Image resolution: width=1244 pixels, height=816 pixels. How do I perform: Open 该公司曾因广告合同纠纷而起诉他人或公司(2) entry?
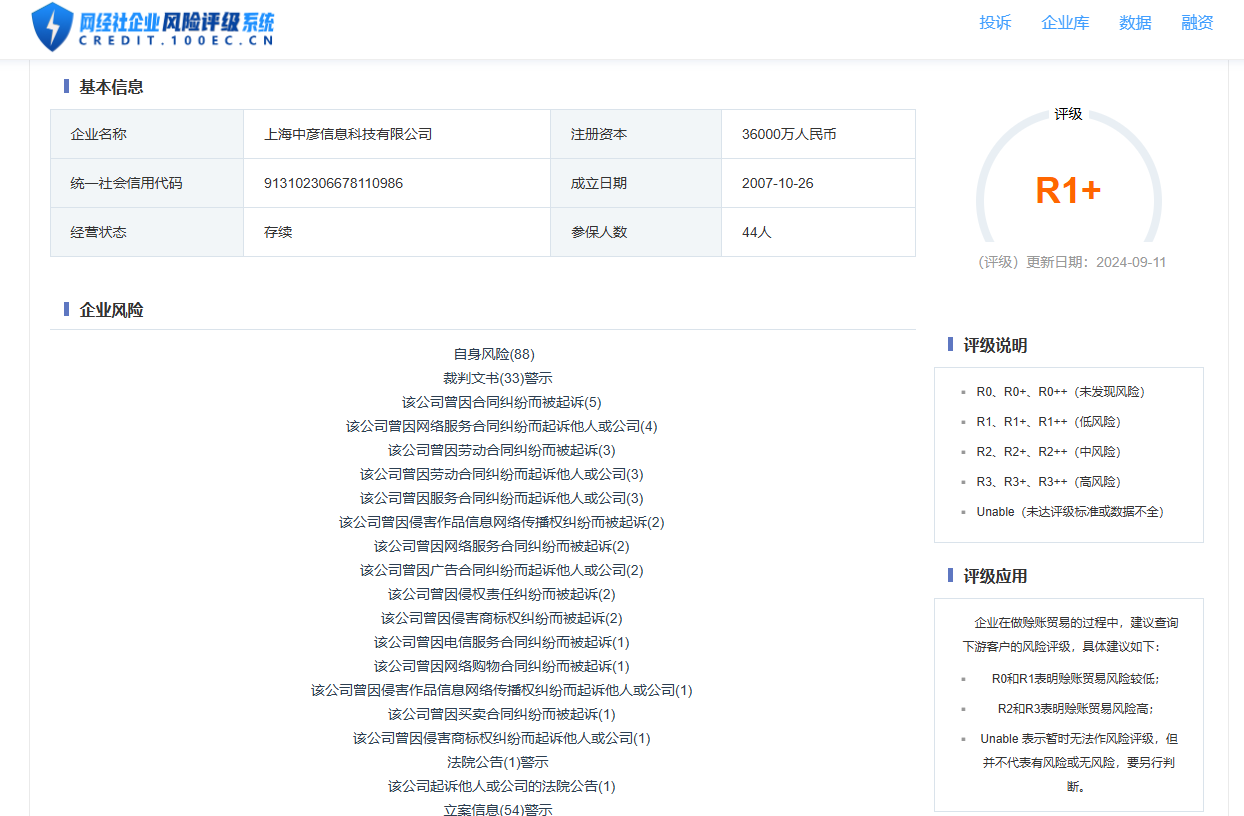(501, 570)
